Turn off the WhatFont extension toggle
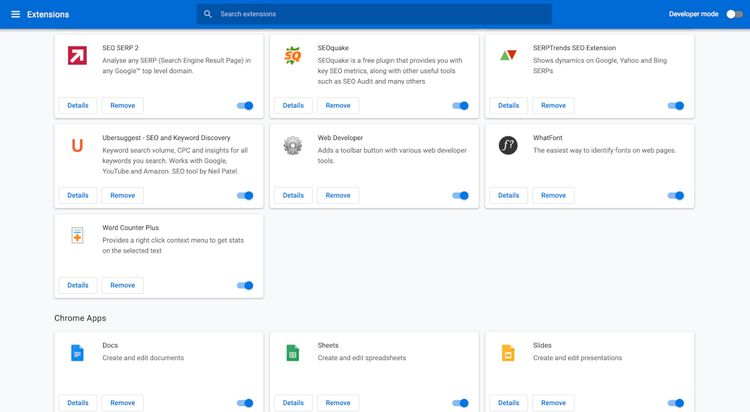 coord(676,195)
